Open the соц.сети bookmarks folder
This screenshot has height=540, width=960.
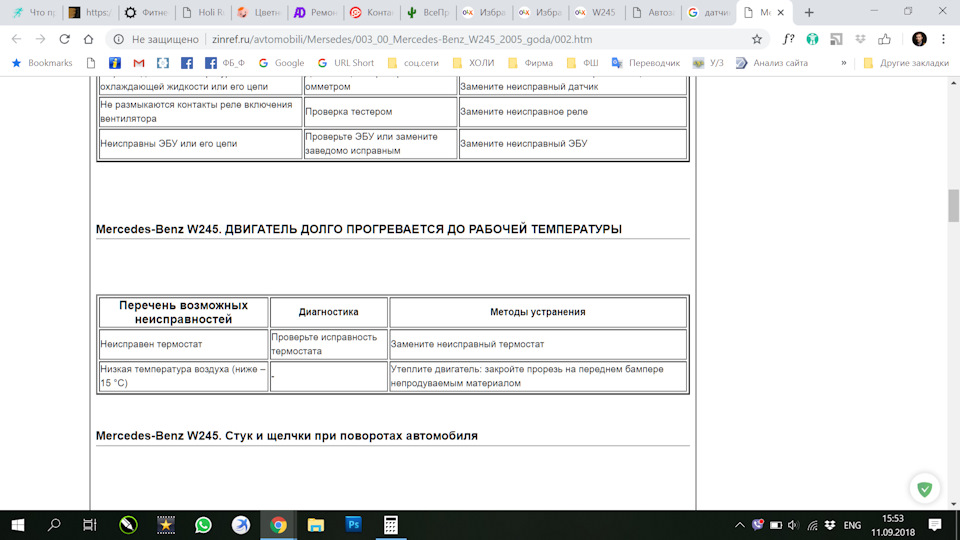tap(413, 63)
